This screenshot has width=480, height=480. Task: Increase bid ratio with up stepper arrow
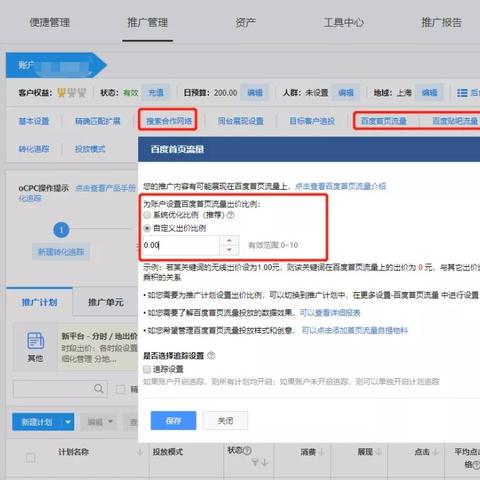click(x=229, y=240)
